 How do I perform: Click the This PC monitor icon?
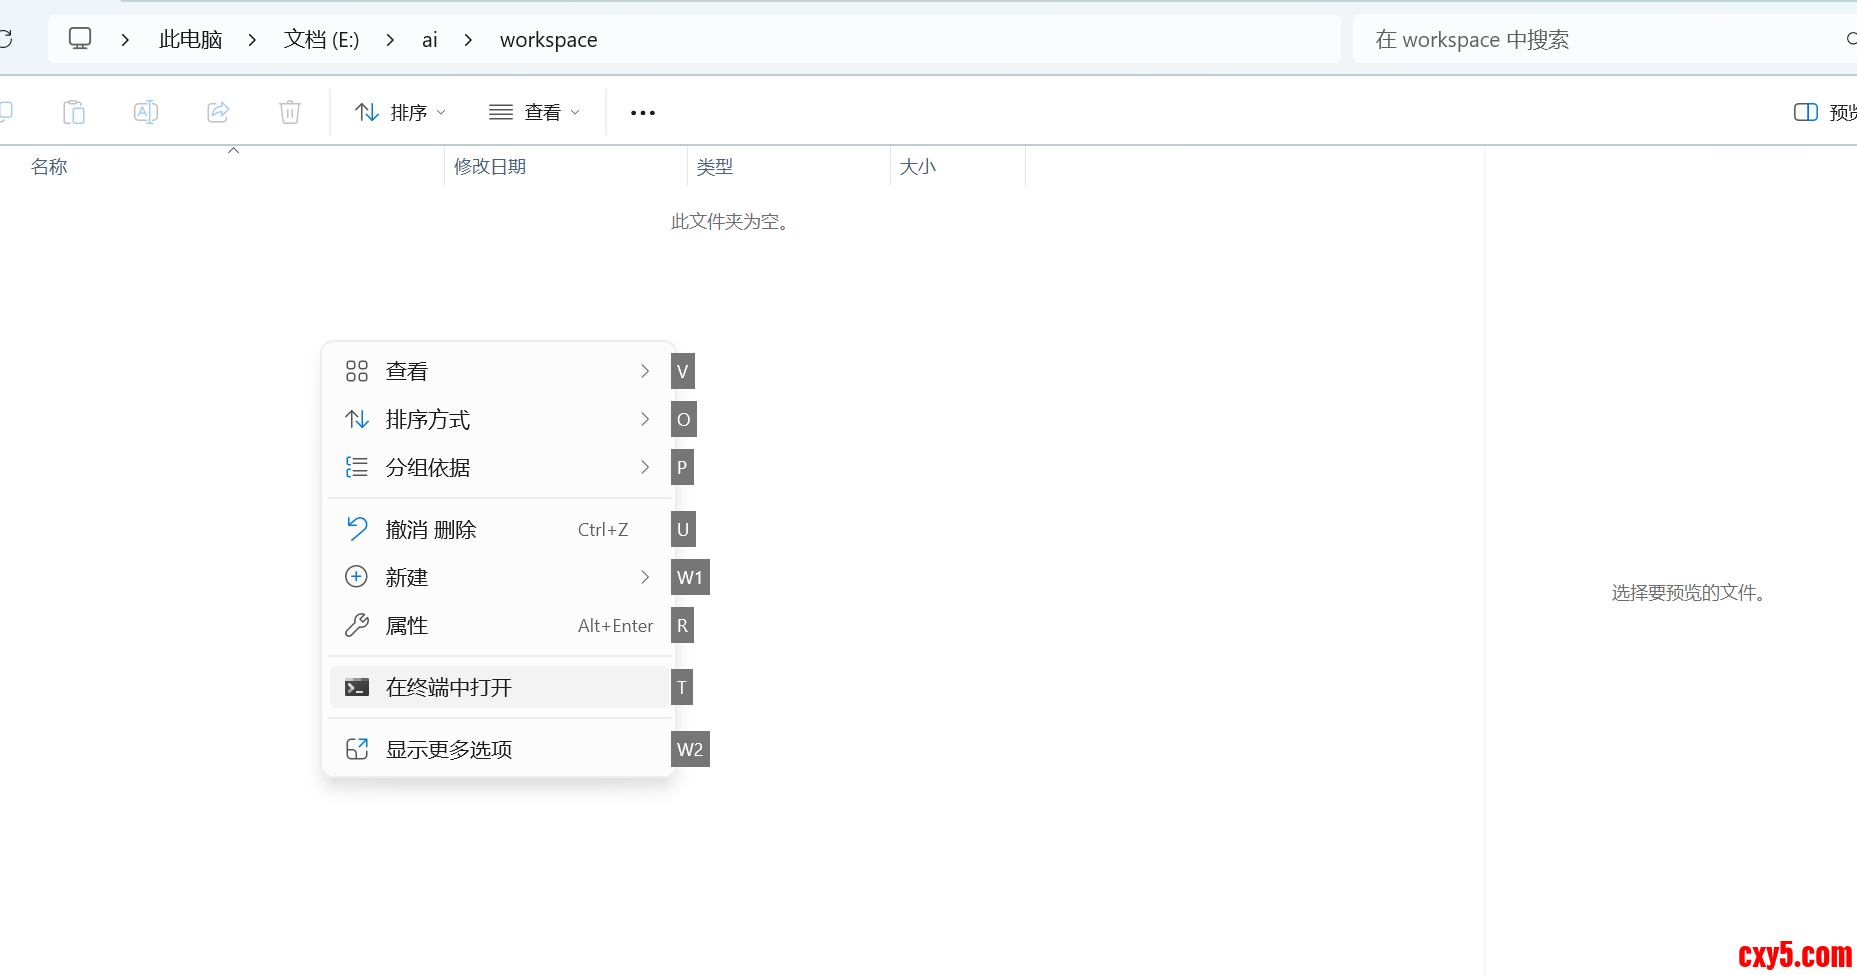[x=80, y=39]
